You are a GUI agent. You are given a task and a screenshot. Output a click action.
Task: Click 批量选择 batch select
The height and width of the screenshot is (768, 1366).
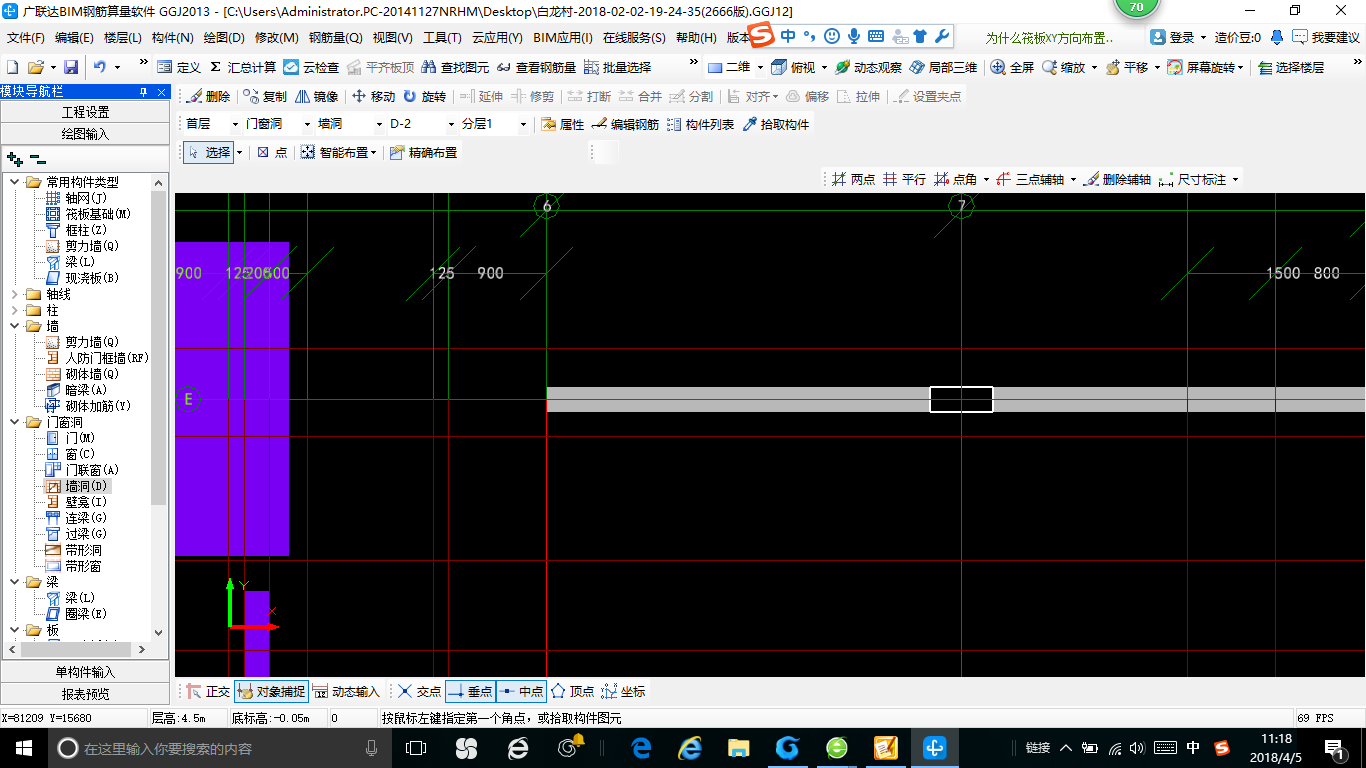(617, 67)
